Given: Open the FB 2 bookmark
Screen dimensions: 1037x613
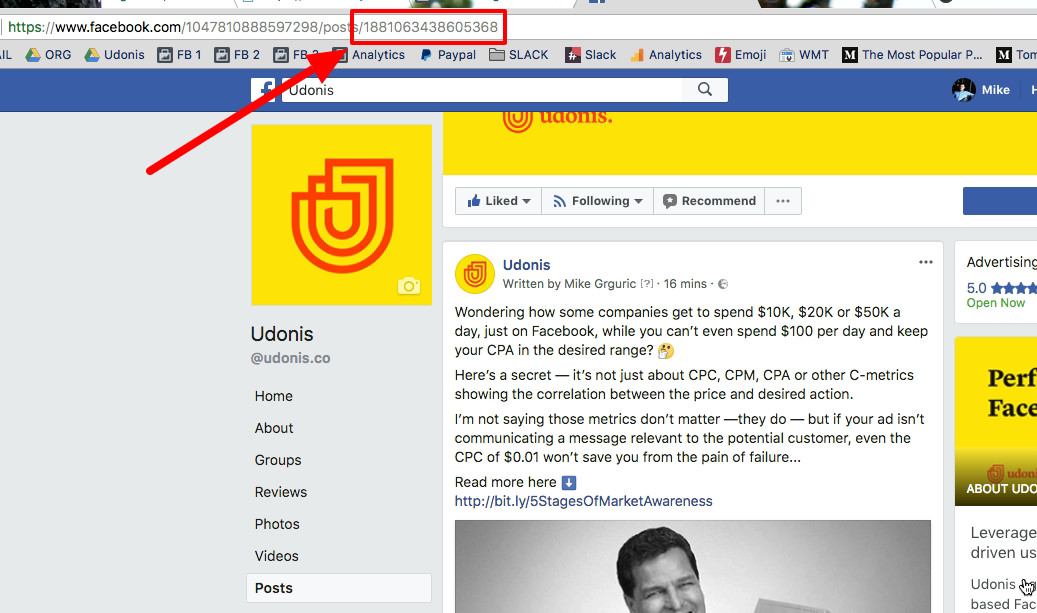Looking at the screenshot, I should click(237, 55).
